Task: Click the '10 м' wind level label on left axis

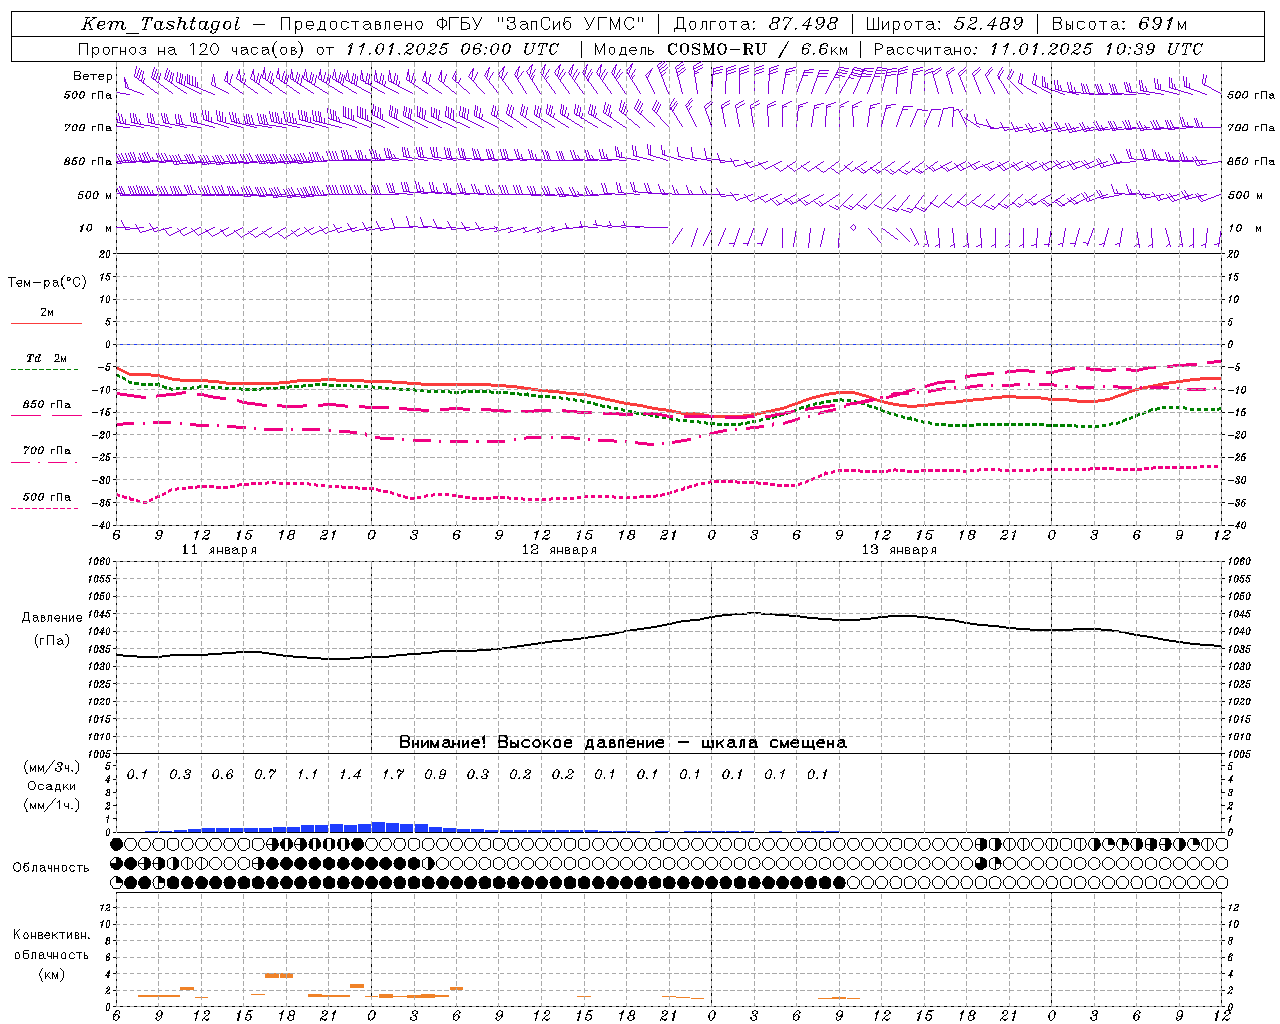Action: pos(95,228)
